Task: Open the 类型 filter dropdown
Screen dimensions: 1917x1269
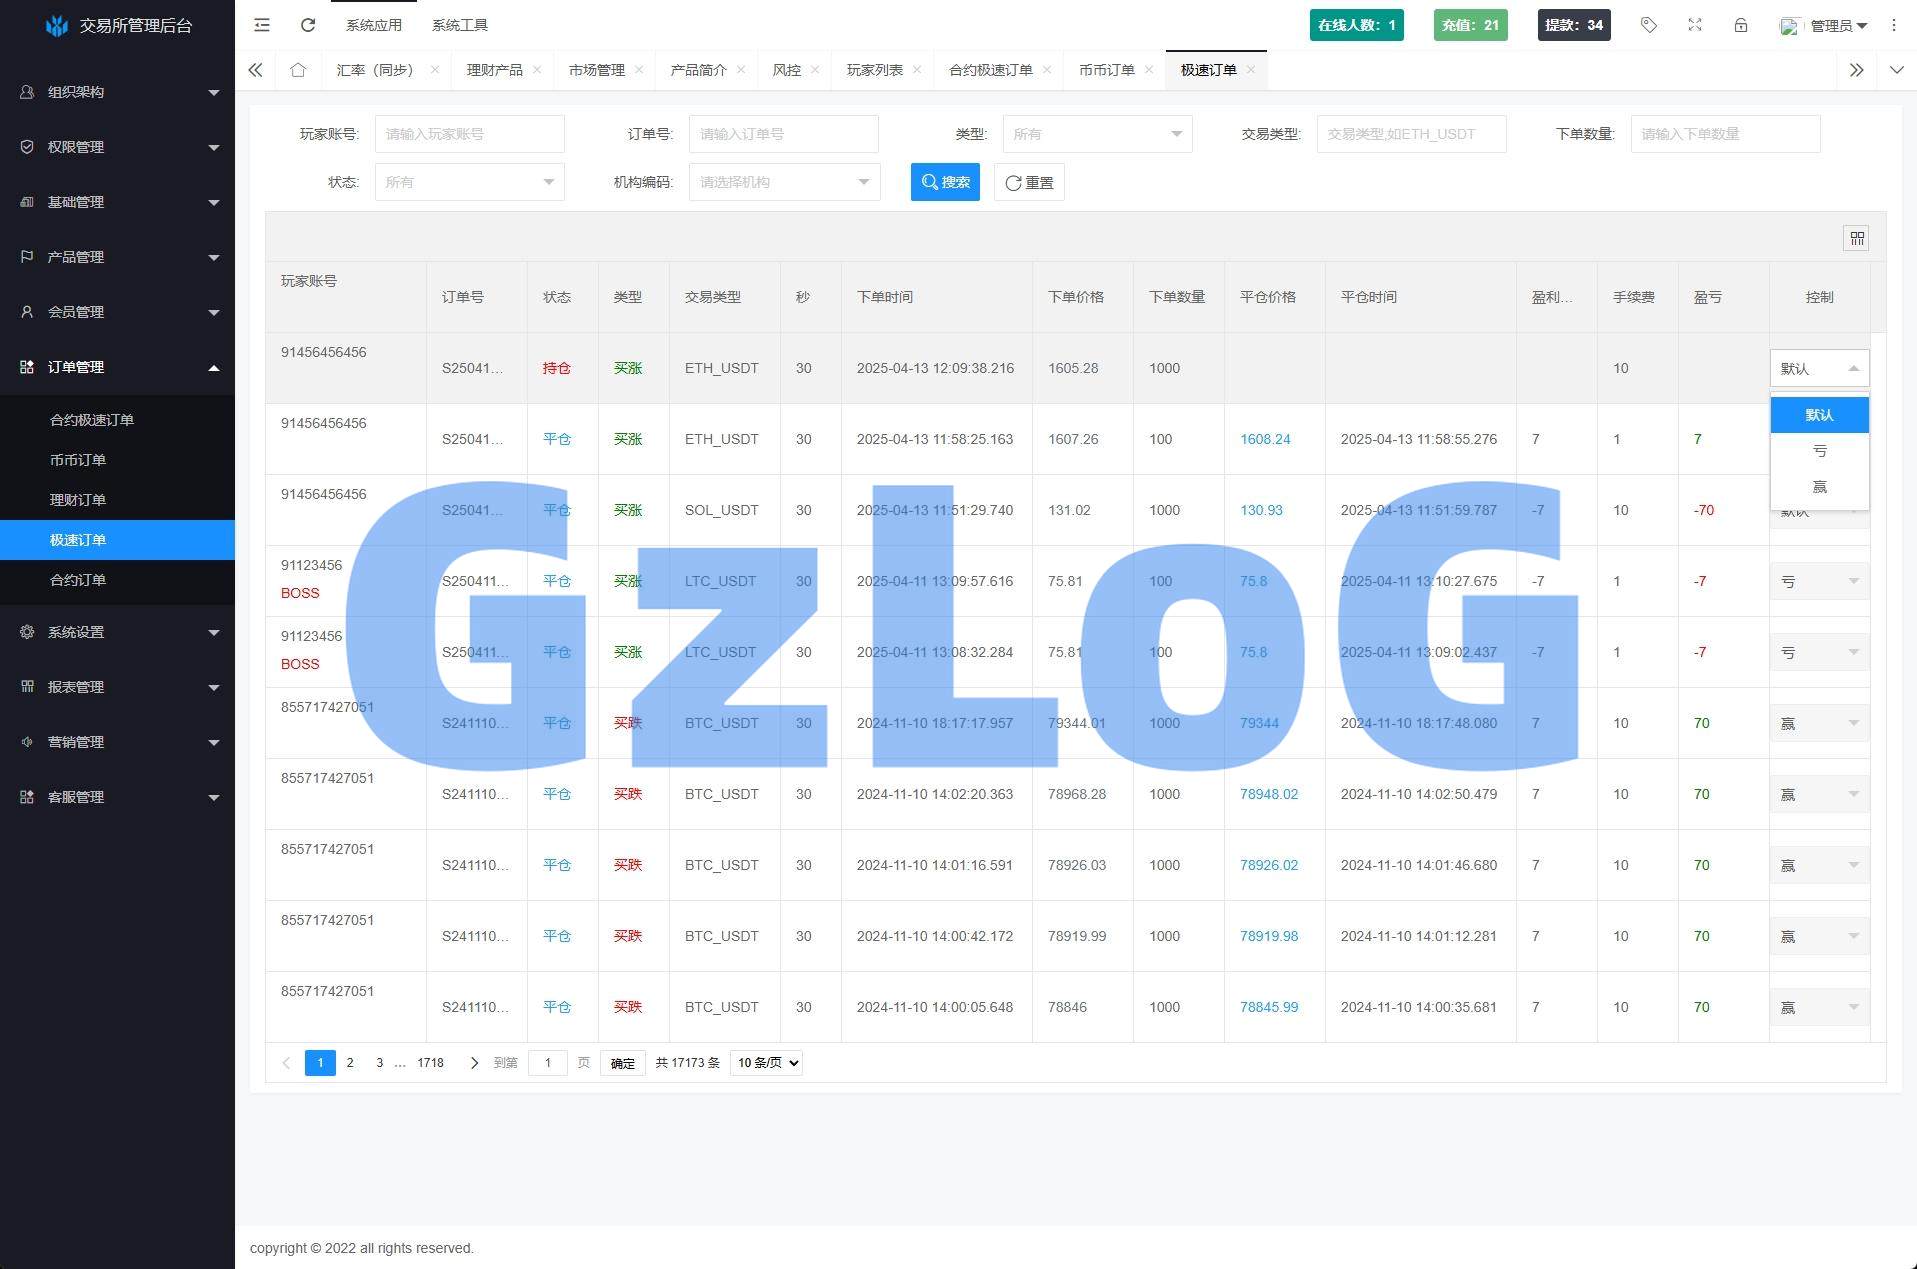Action: pyautogui.click(x=1096, y=134)
